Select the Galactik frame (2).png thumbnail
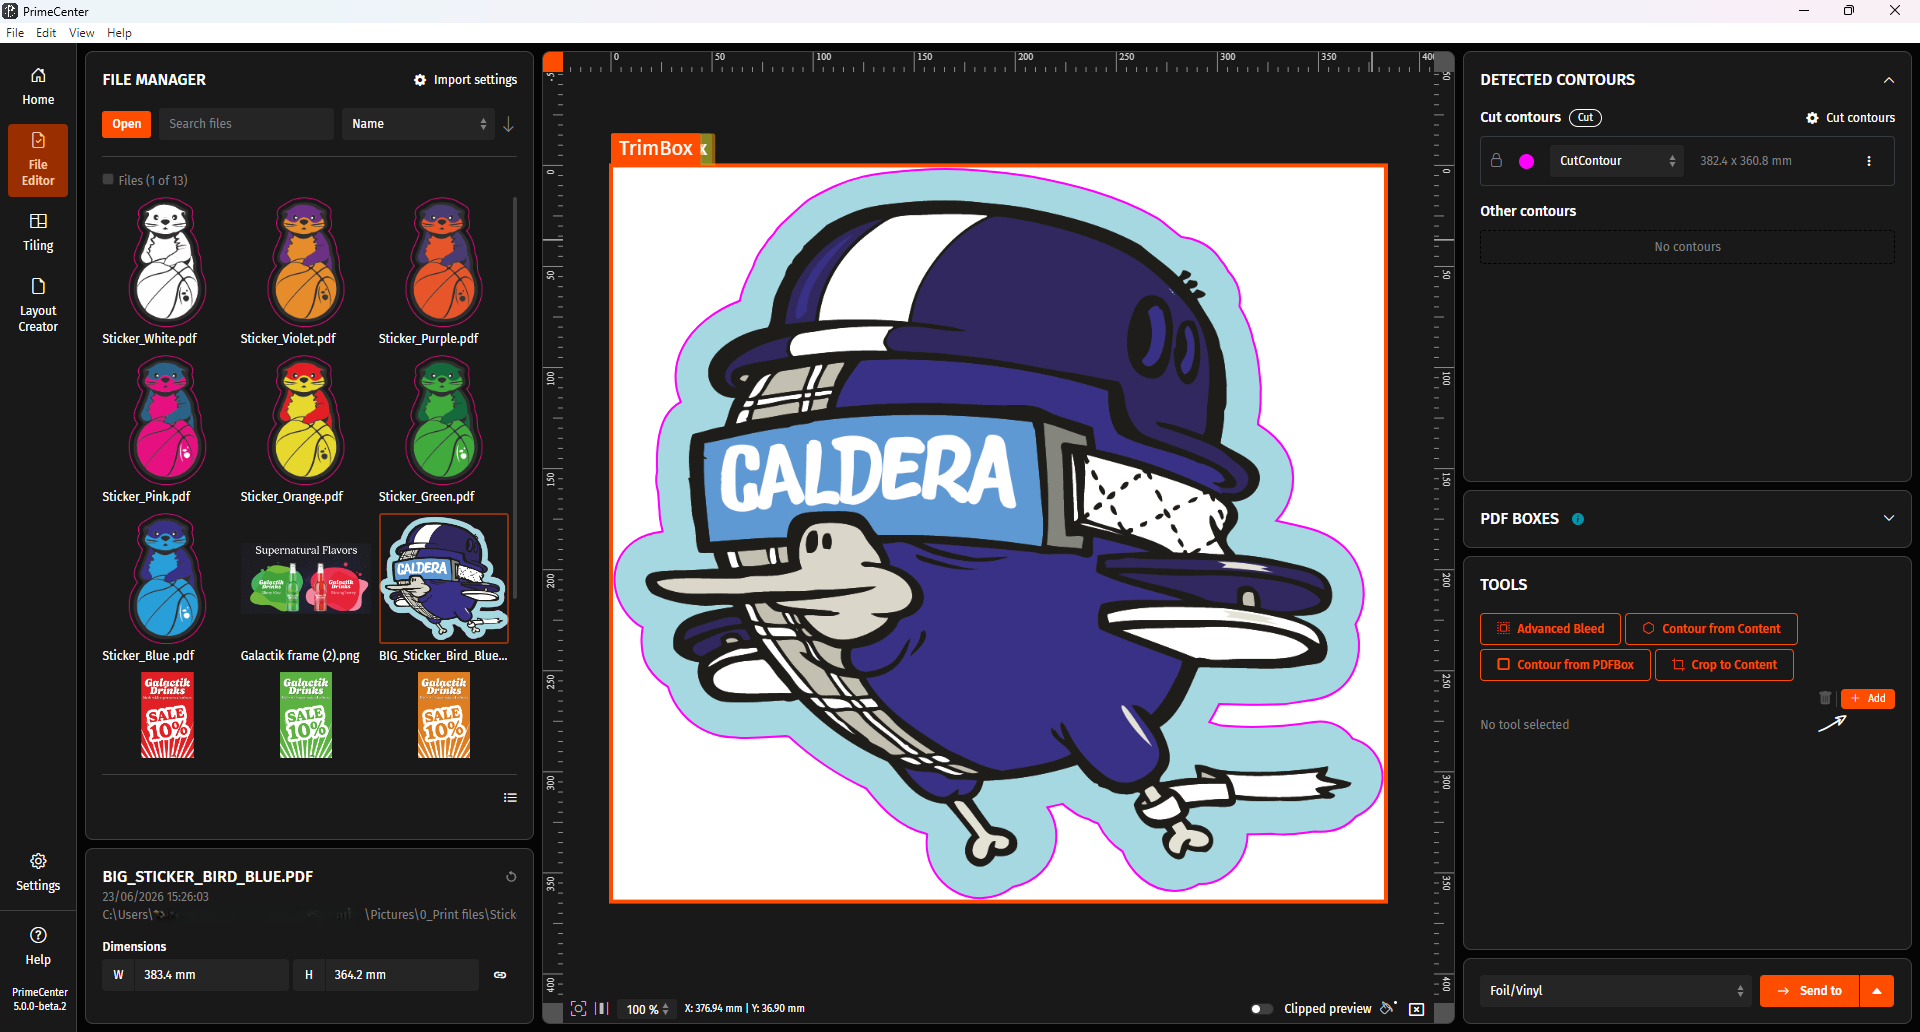This screenshot has width=1920, height=1032. click(305, 579)
